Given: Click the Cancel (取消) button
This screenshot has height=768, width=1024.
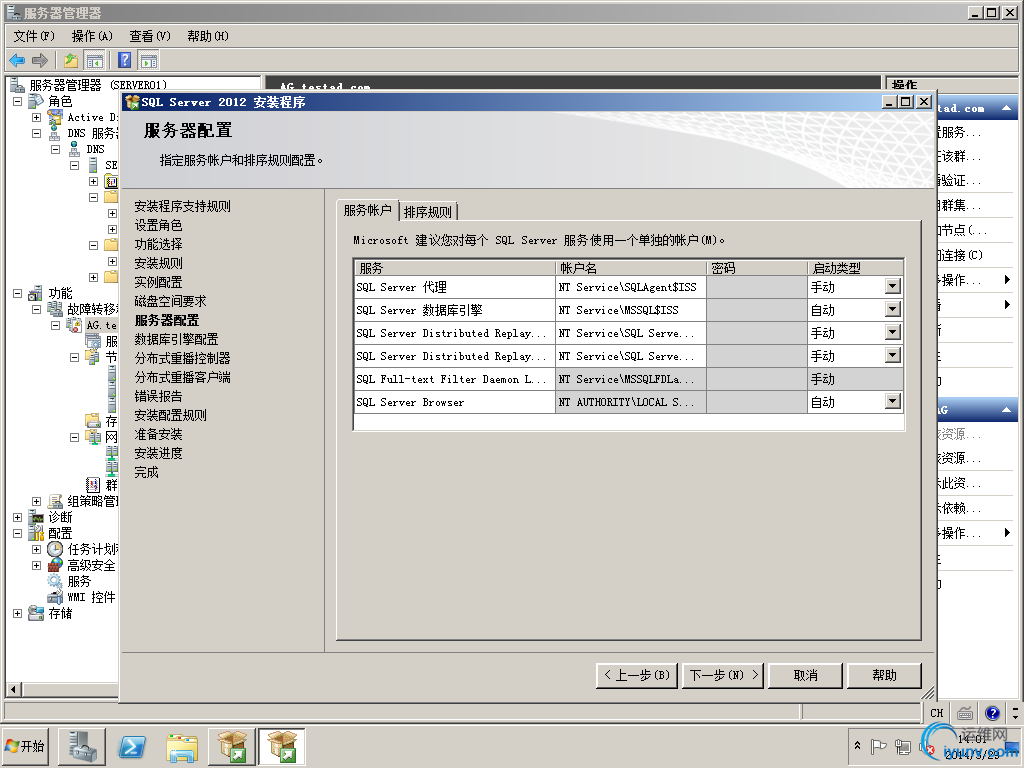Looking at the screenshot, I should pos(805,675).
